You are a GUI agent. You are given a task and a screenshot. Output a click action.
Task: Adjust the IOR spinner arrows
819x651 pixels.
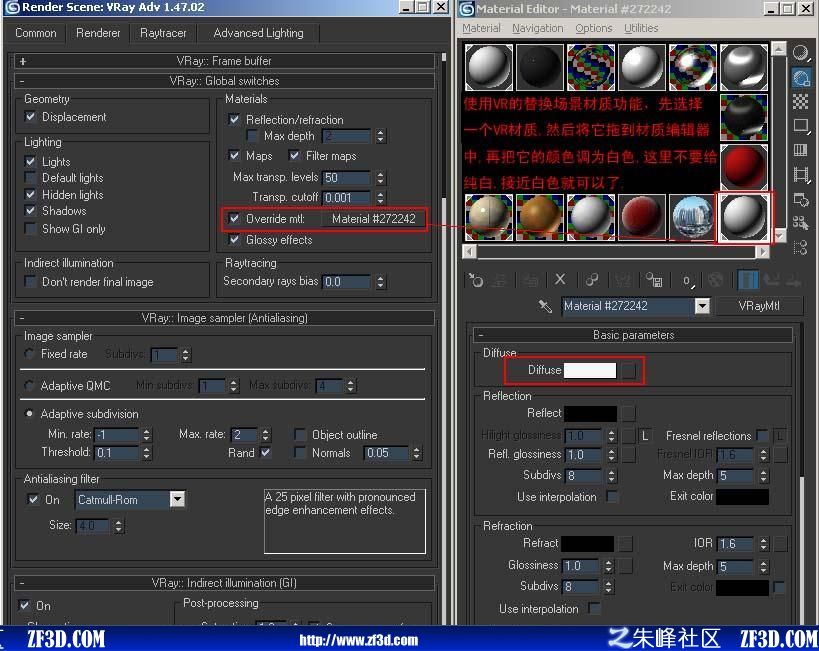(764, 544)
